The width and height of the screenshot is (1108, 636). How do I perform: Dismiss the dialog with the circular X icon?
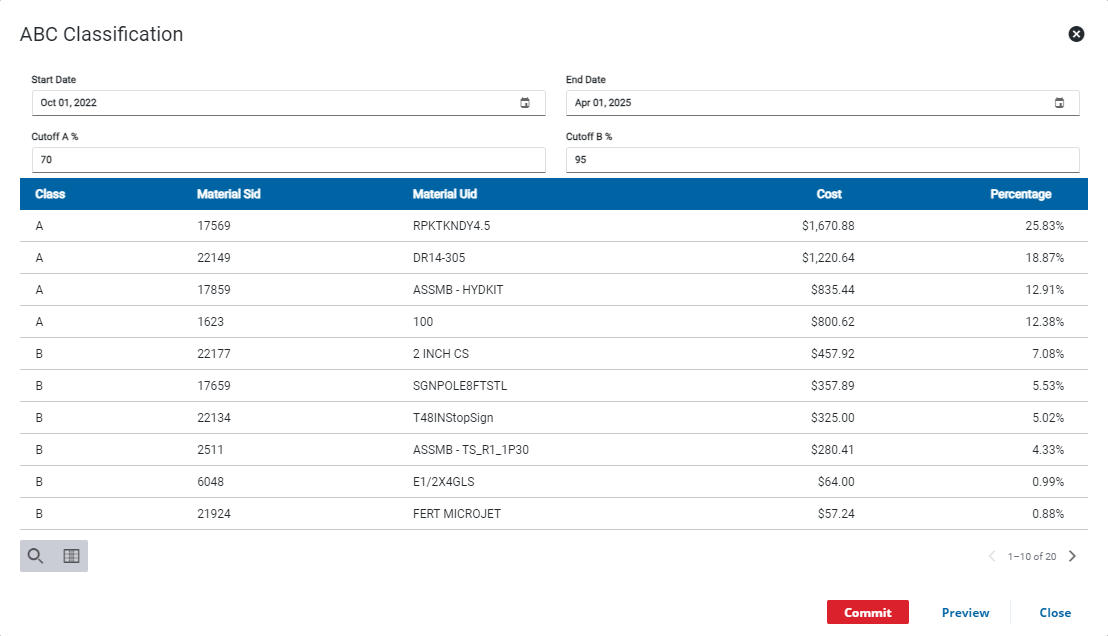point(1076,33)
